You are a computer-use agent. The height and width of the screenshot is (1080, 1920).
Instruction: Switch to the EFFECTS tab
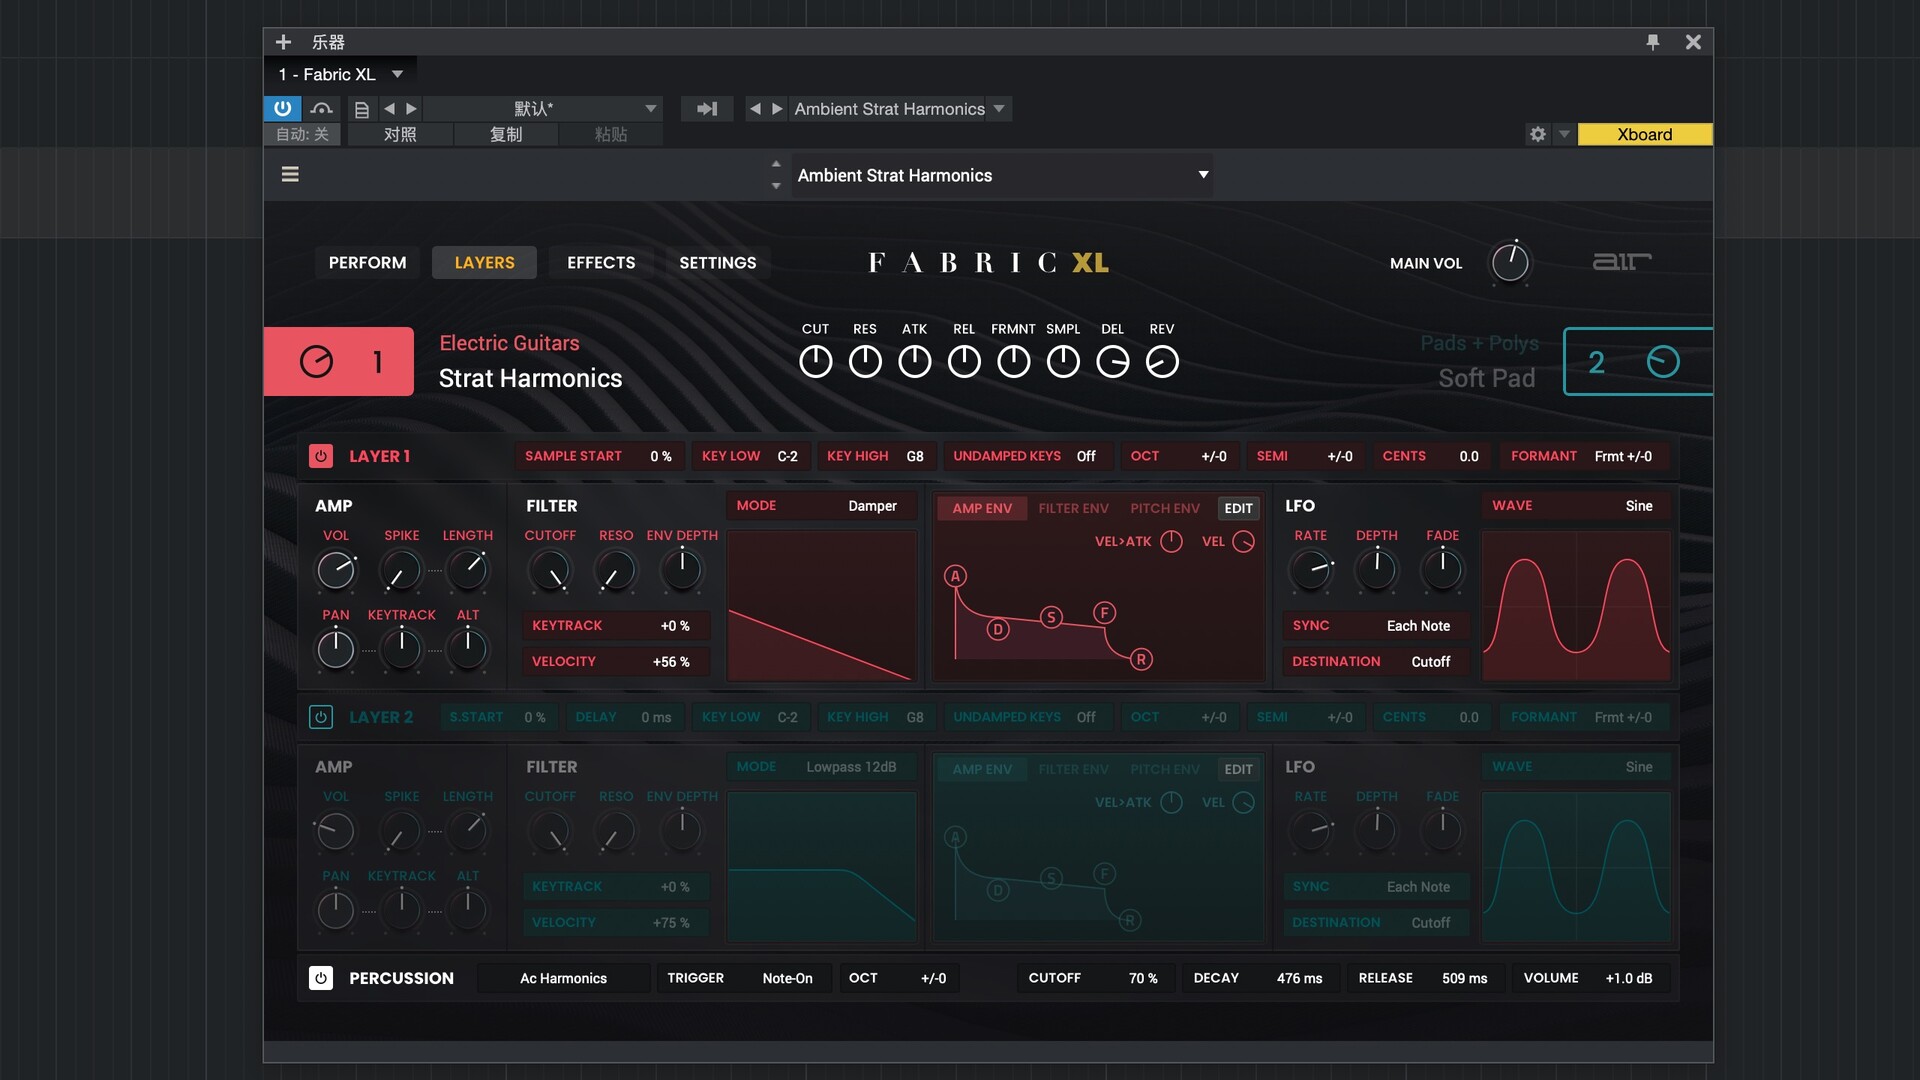coord(600,262)
